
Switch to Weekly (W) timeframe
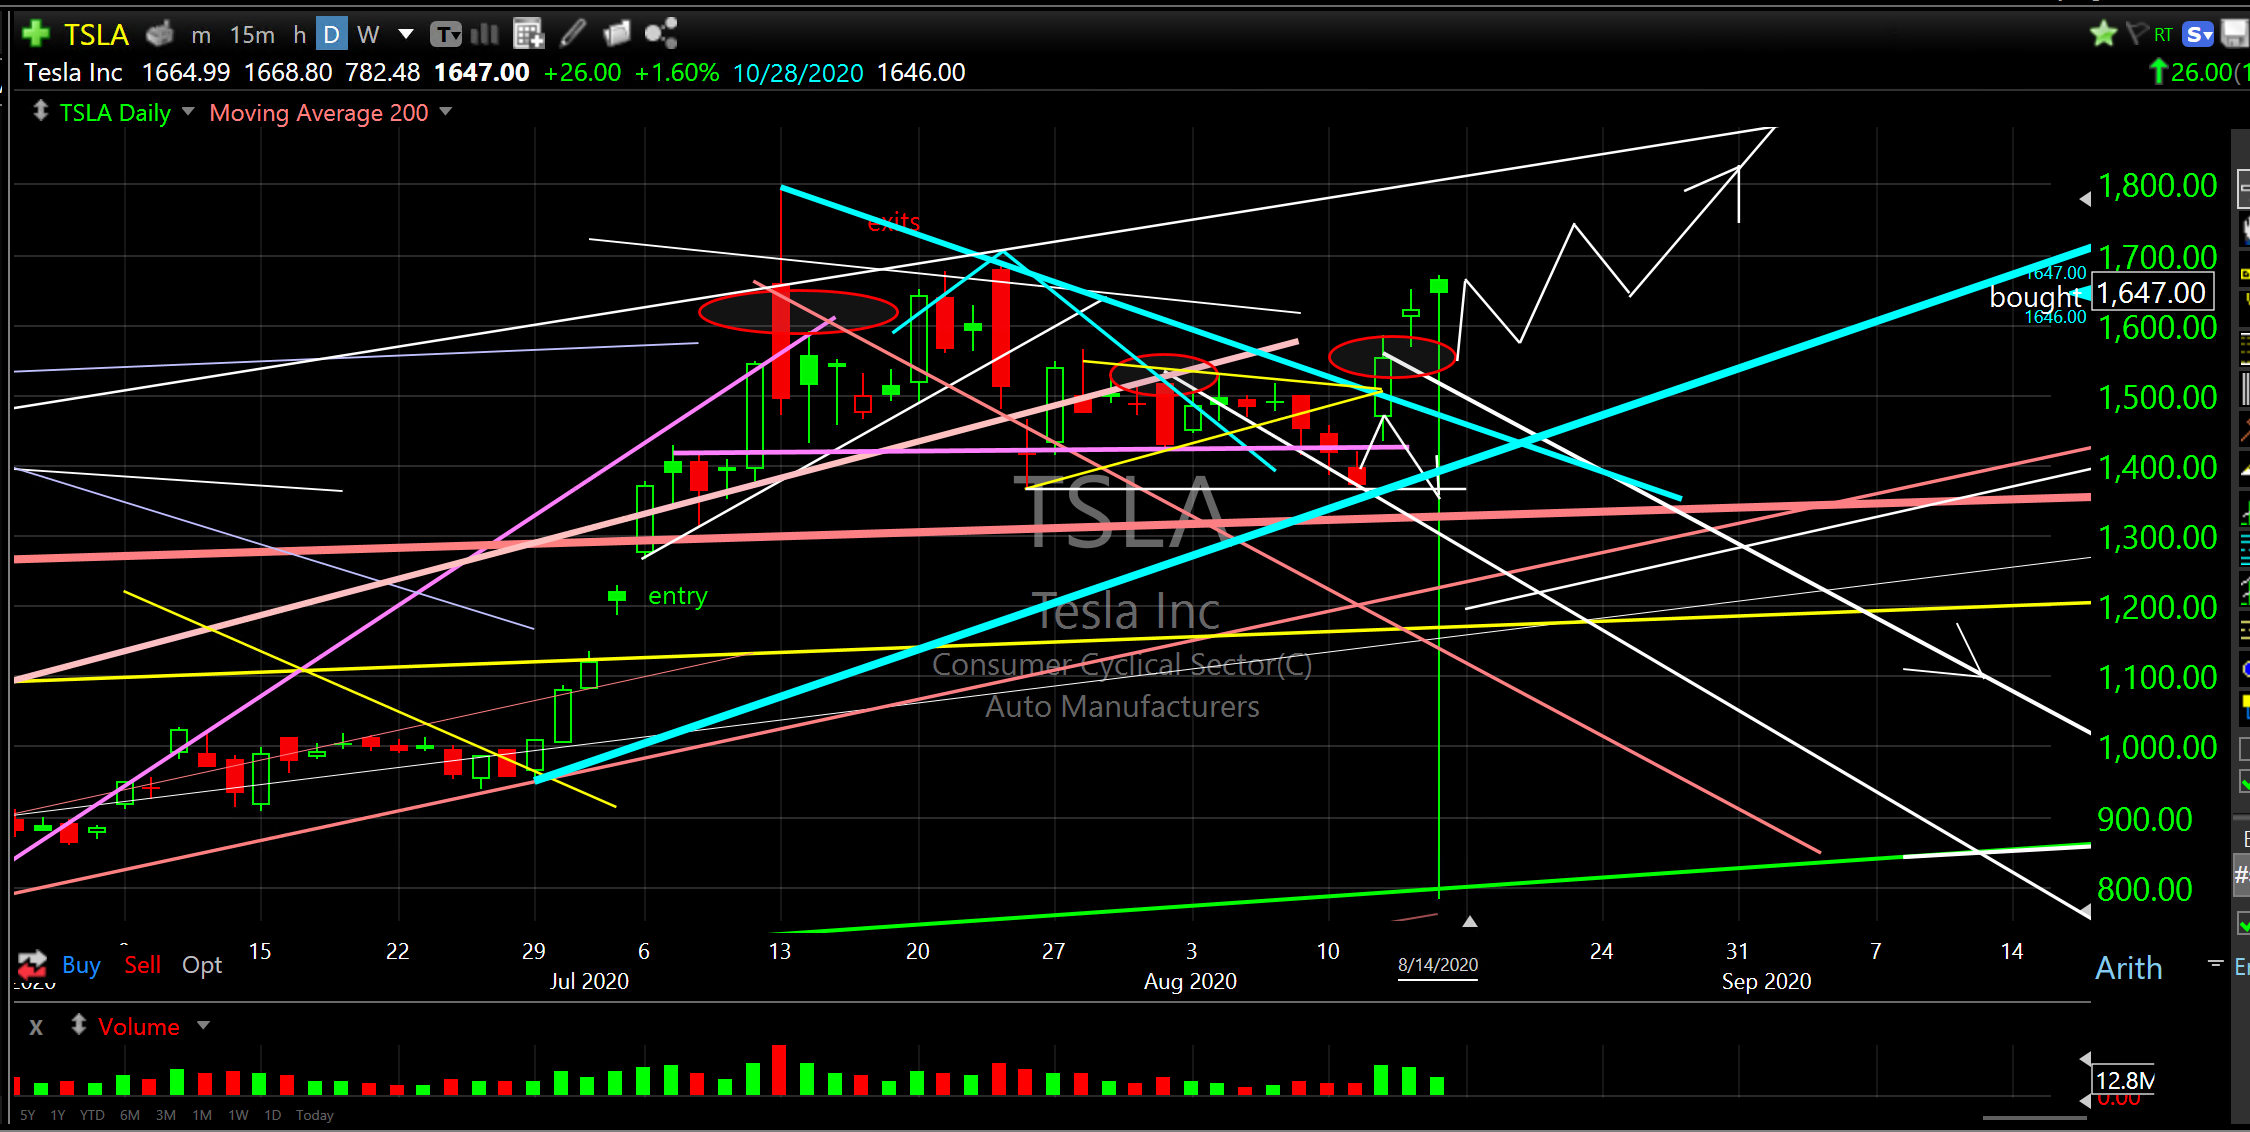coord(368,35)
